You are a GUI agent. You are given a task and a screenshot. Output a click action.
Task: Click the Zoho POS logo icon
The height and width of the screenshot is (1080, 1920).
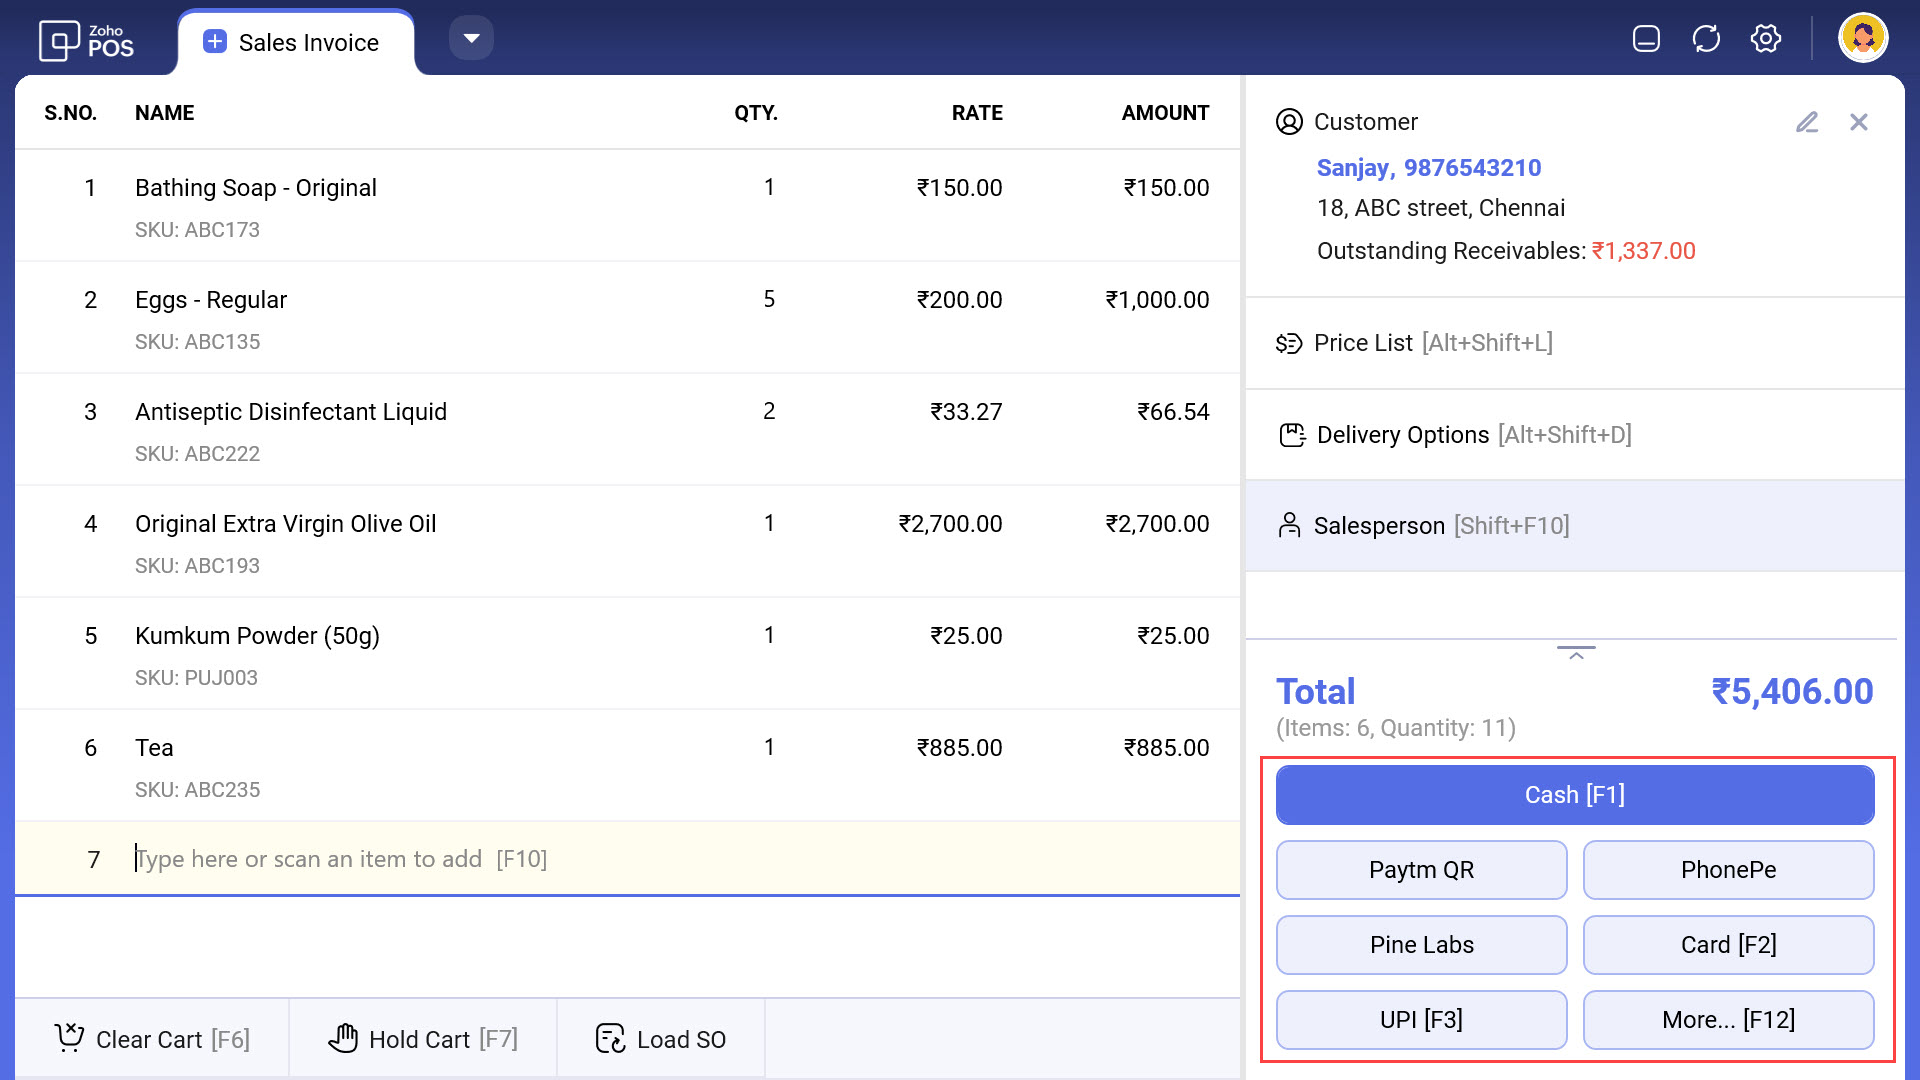tap(59, 41)
